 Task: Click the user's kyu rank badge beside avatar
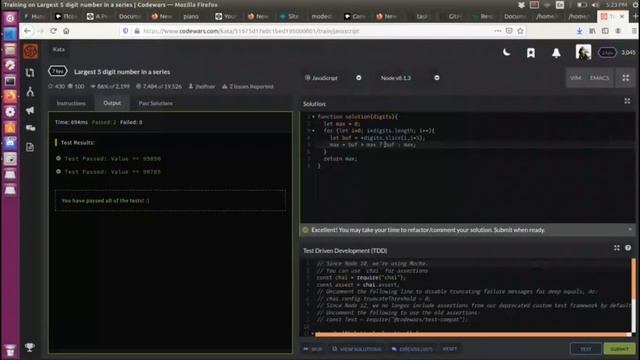(607, 52)
